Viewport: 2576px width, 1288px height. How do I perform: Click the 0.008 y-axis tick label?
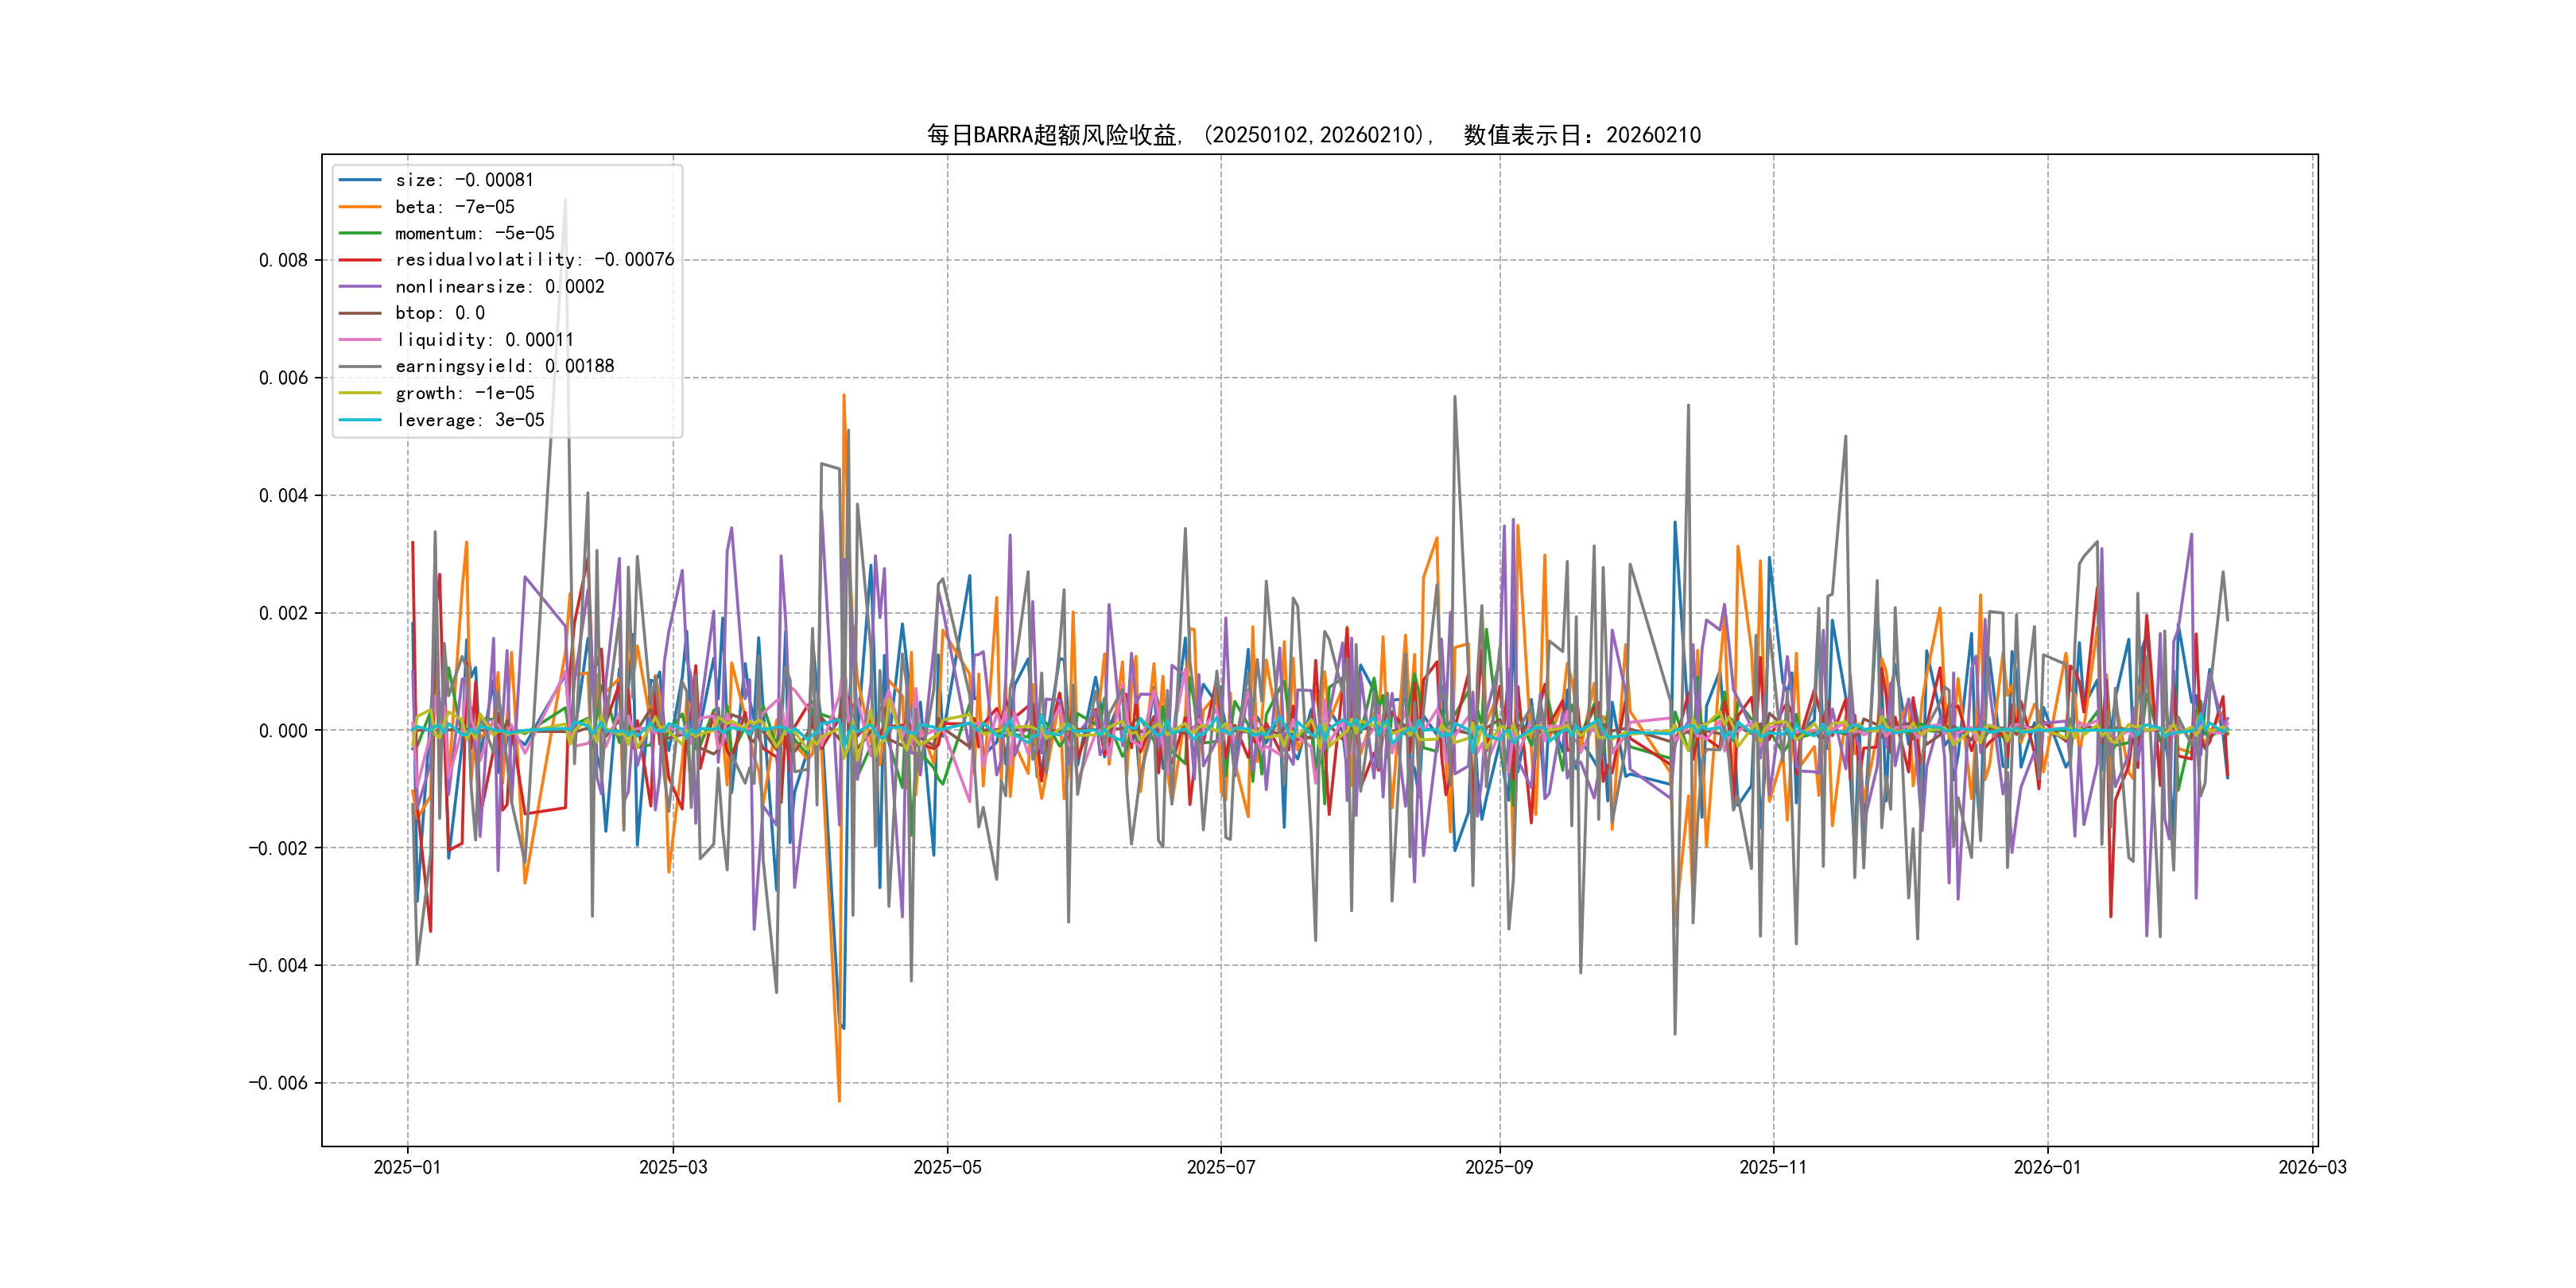(x=283, y=260)
